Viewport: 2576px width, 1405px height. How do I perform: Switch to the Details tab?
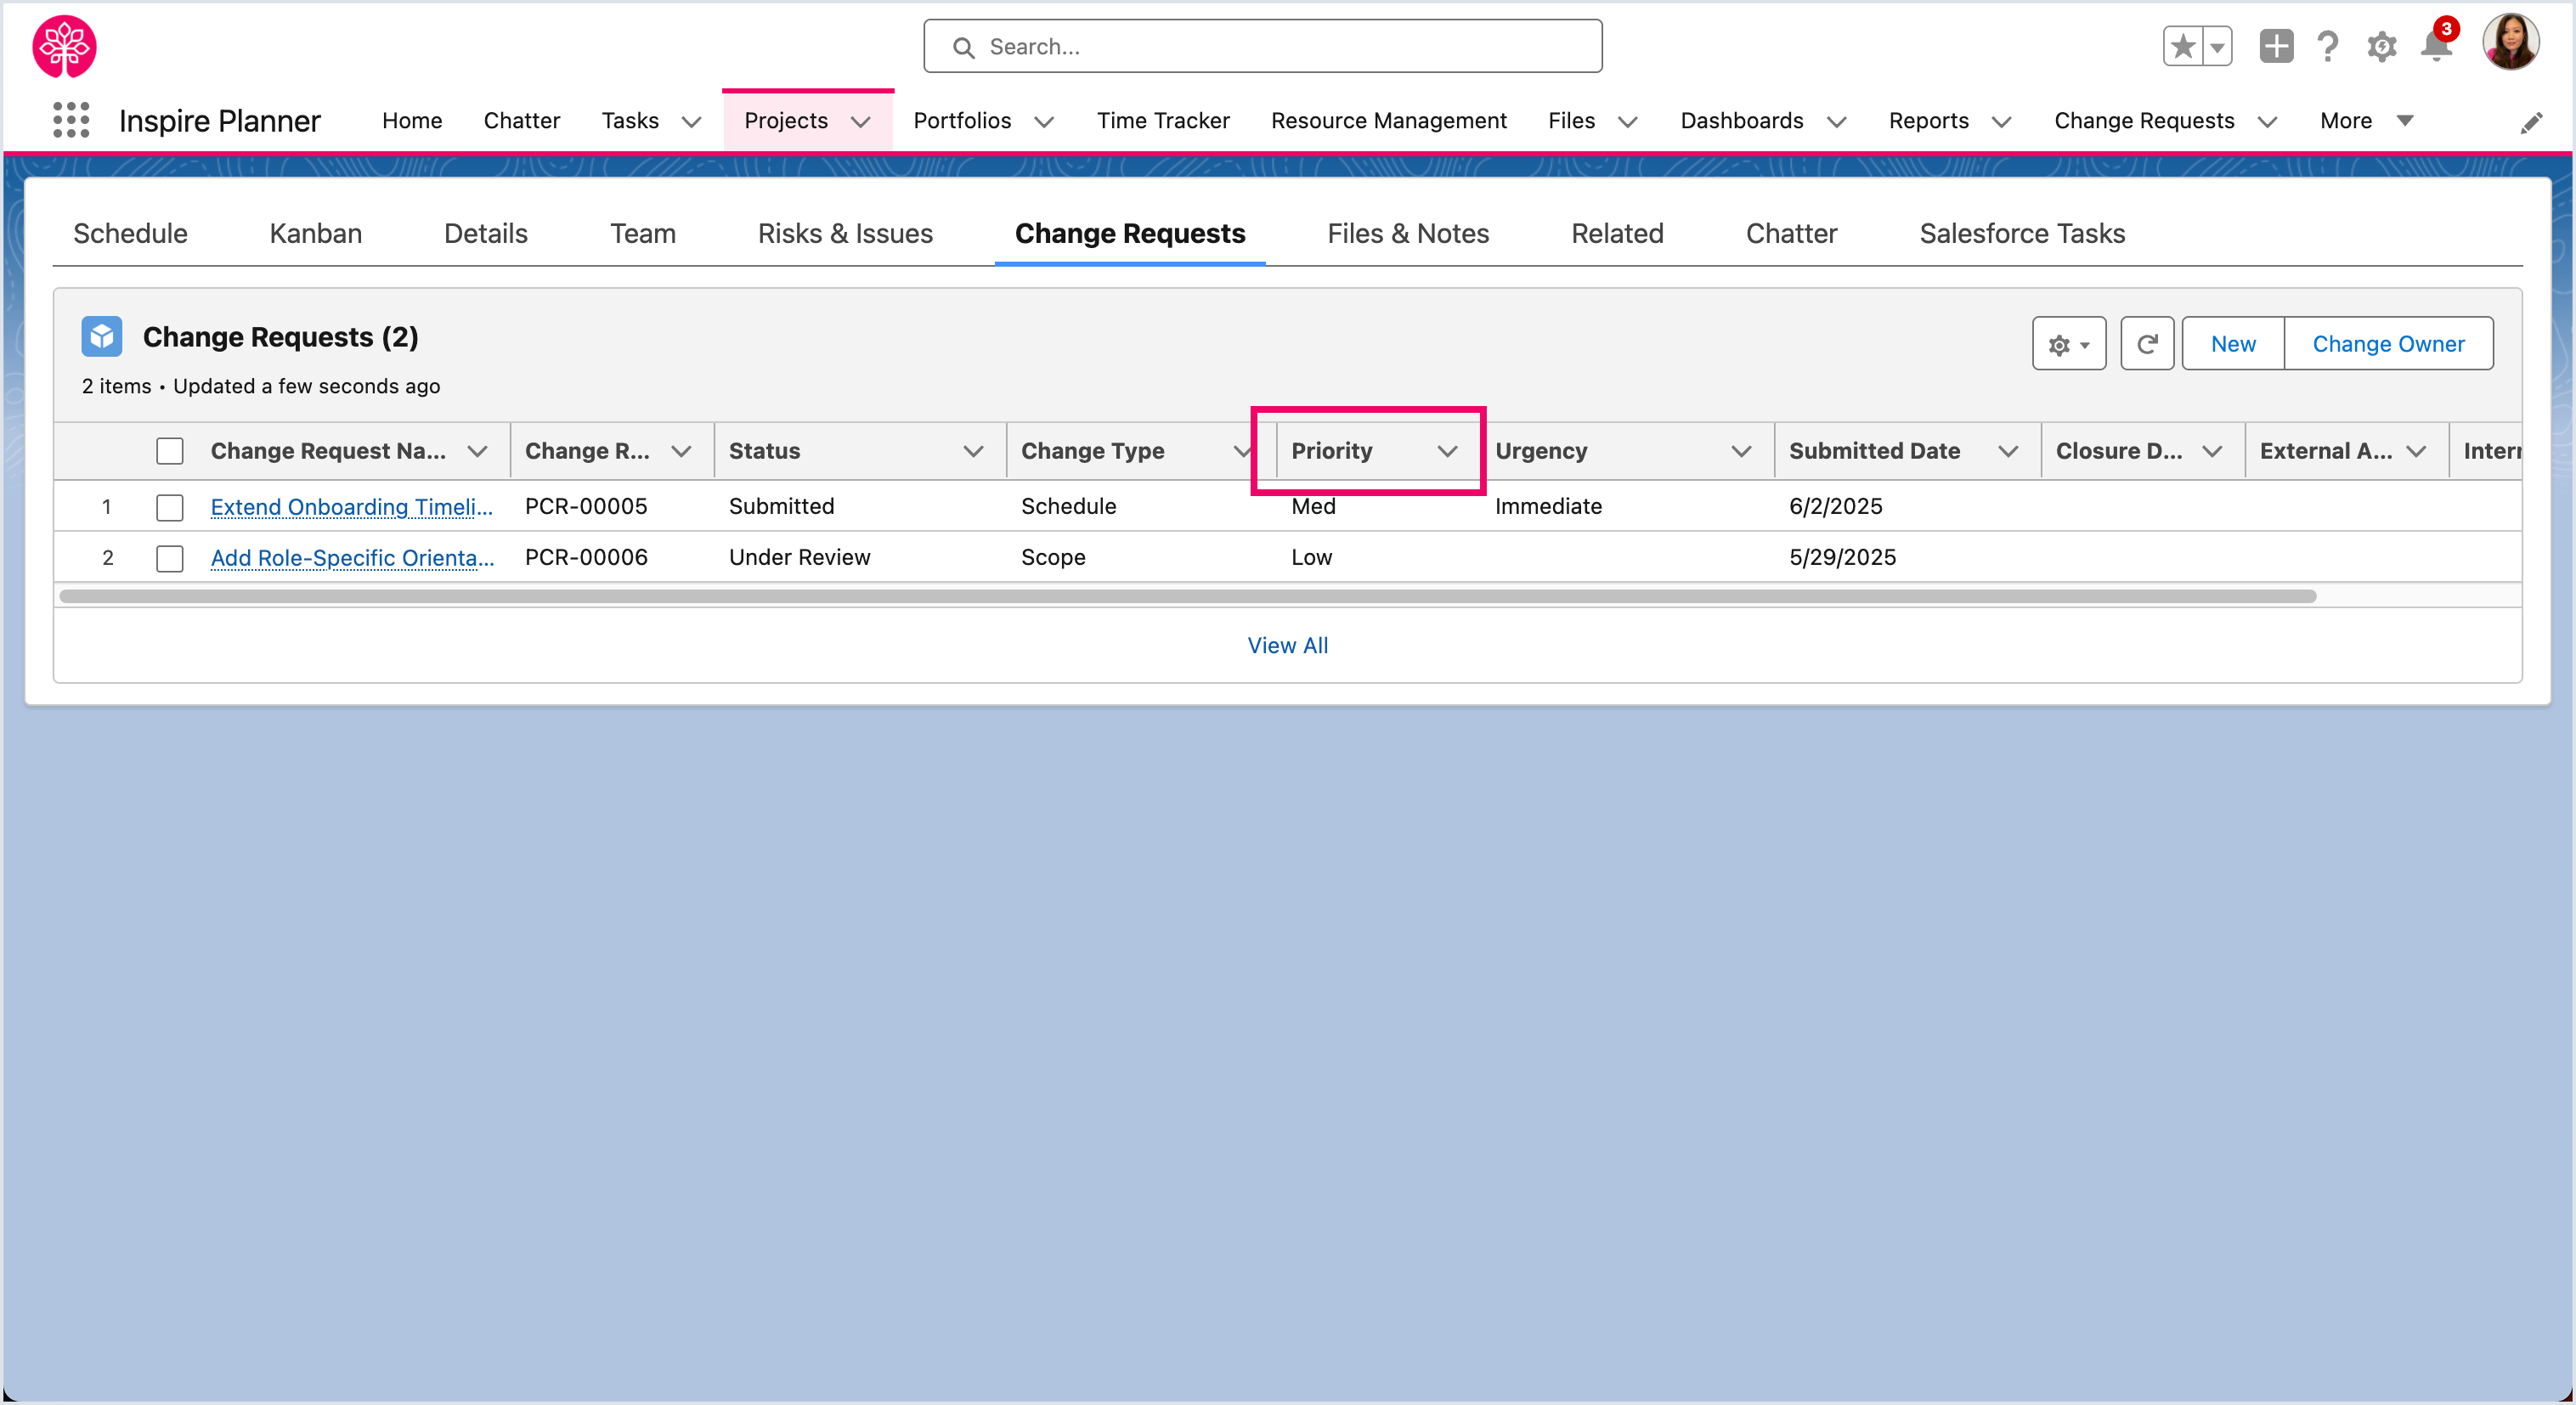485,233
